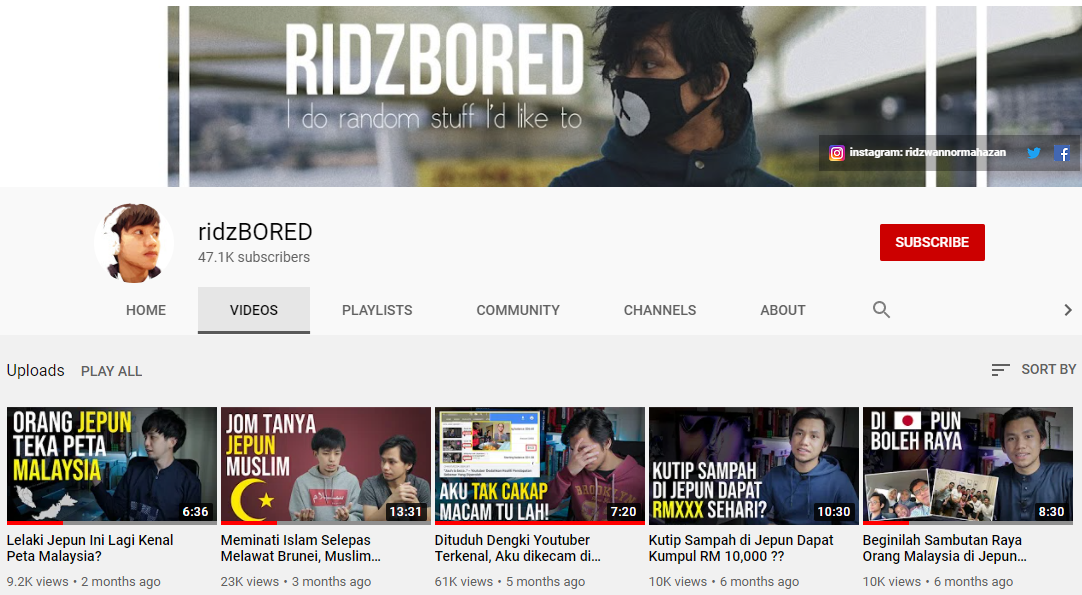The width and height of the screenshot is (1082, 595).
Task: Open the 'Orang Jepun Teka Peta Malaysia' thumbnail
Action: (112, 465)
